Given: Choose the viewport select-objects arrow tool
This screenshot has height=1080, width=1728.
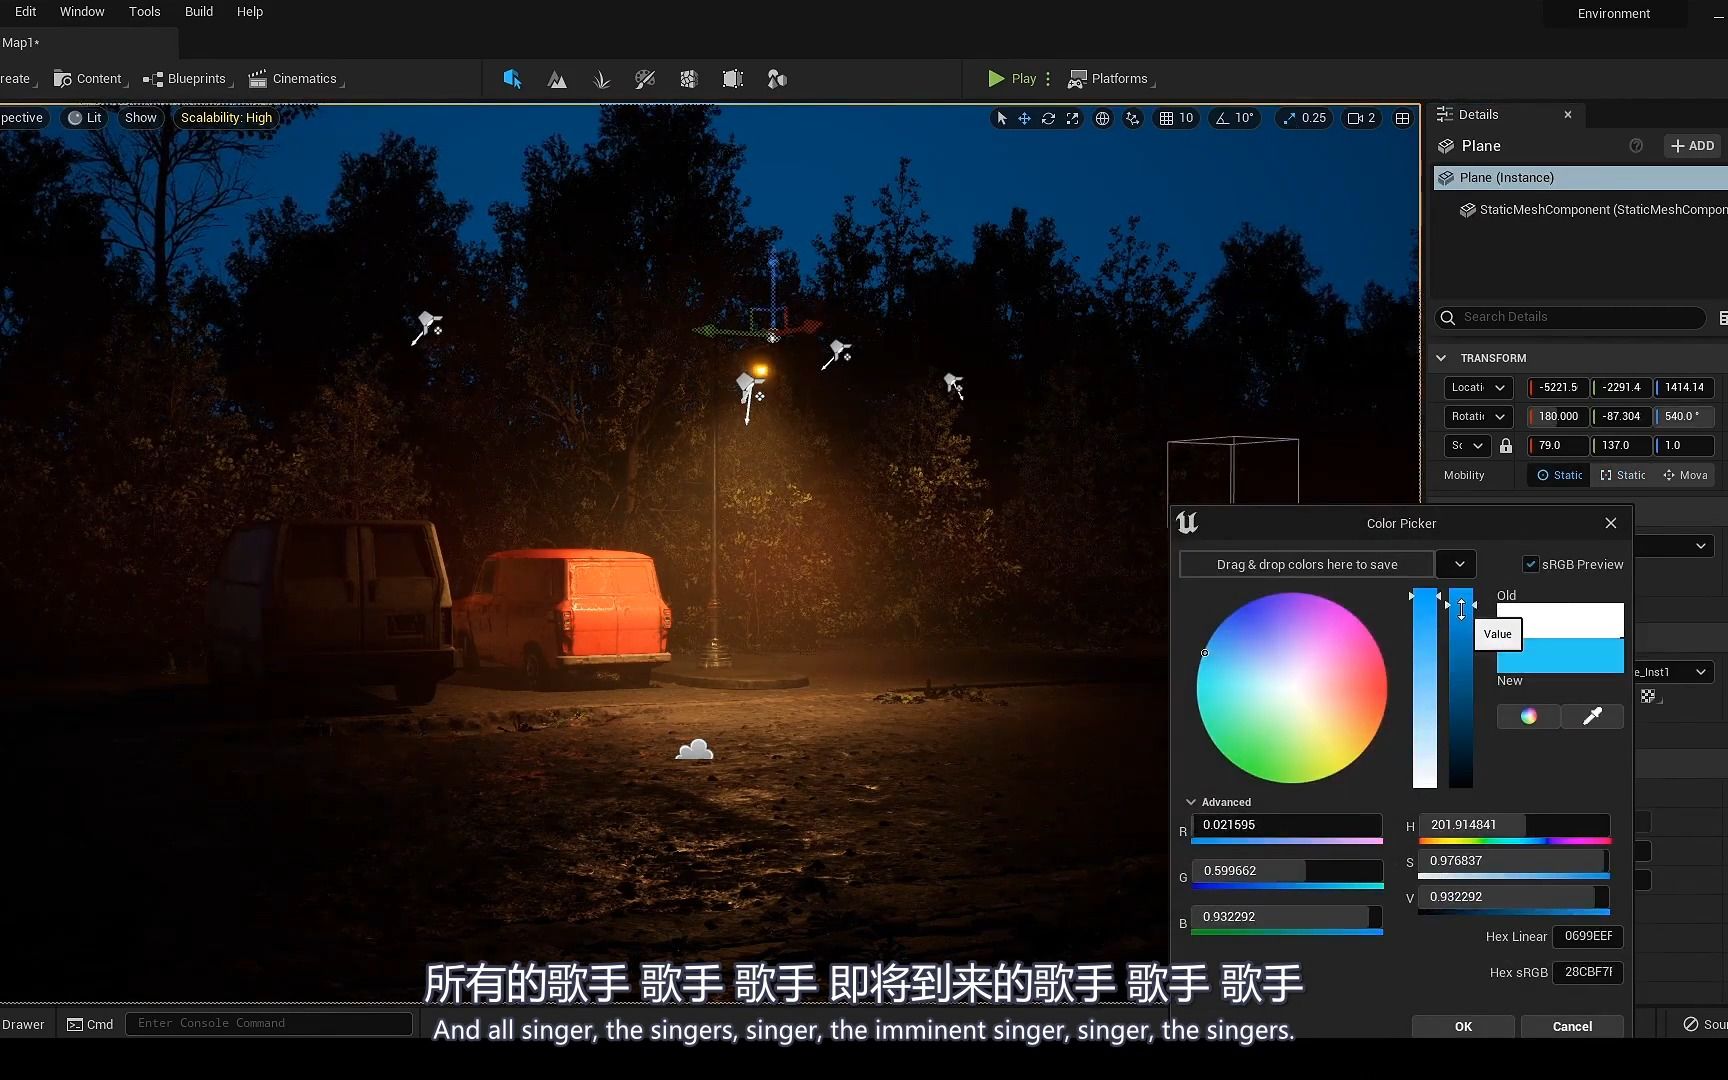Looking at the screenshot, I should pos(1002,118).
